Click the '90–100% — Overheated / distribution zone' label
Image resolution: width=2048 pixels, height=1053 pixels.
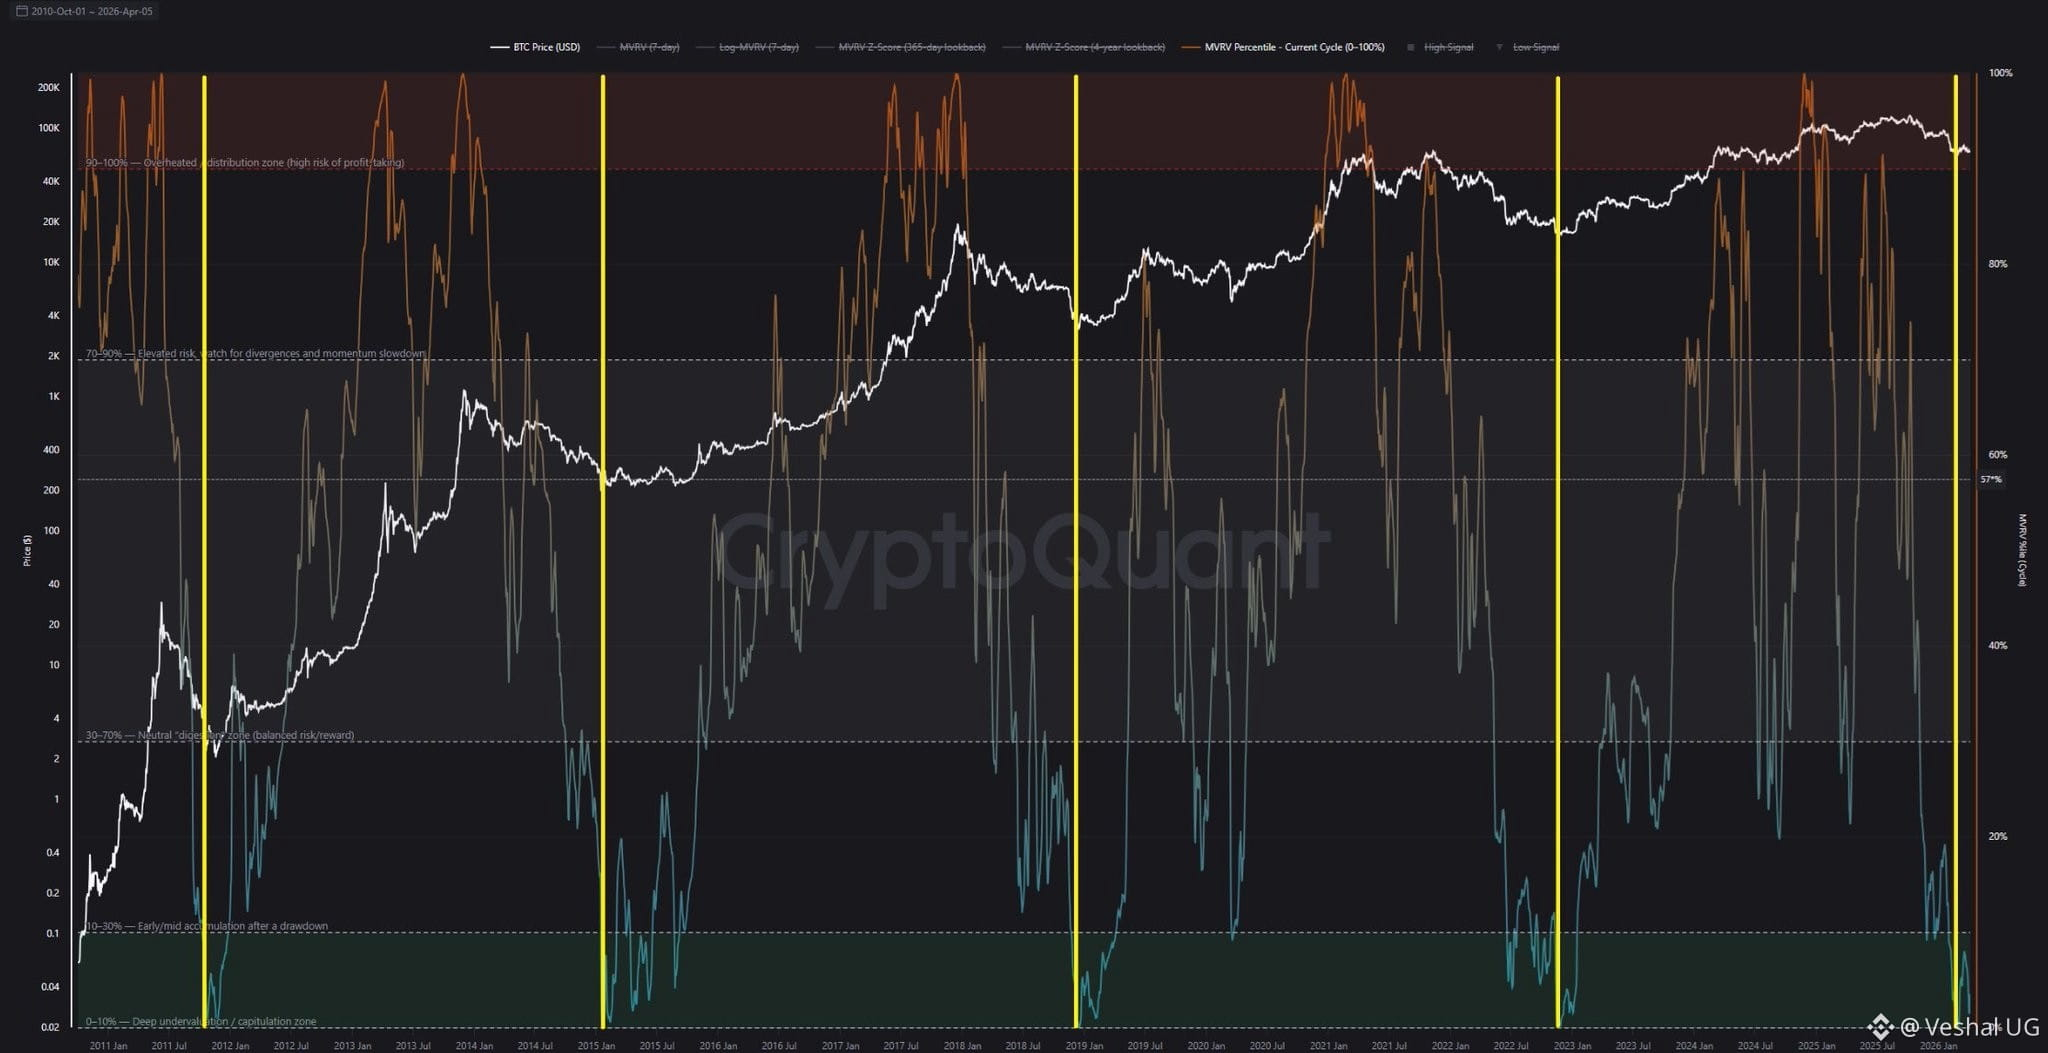pos(245,162)
